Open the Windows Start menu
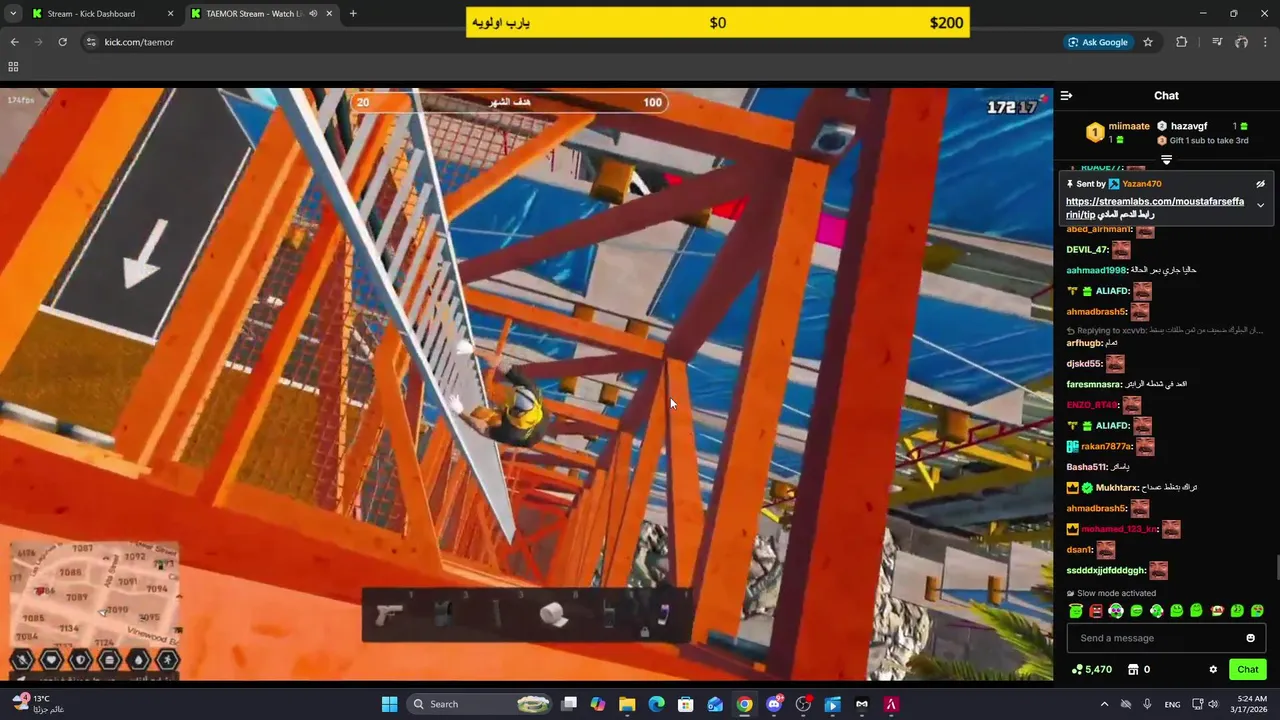Screen dimensions: 1280x720 (389, 704)
